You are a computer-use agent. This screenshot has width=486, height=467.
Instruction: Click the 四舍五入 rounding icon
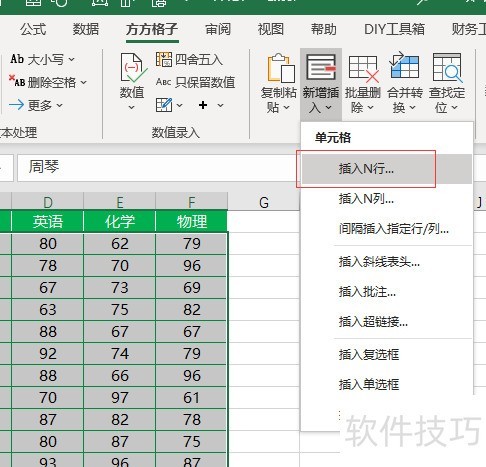click(164, 60)
